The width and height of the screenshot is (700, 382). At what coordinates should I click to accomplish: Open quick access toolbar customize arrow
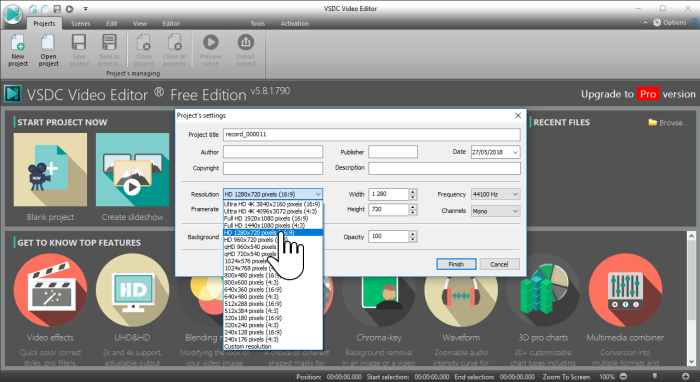coord(85,8)
